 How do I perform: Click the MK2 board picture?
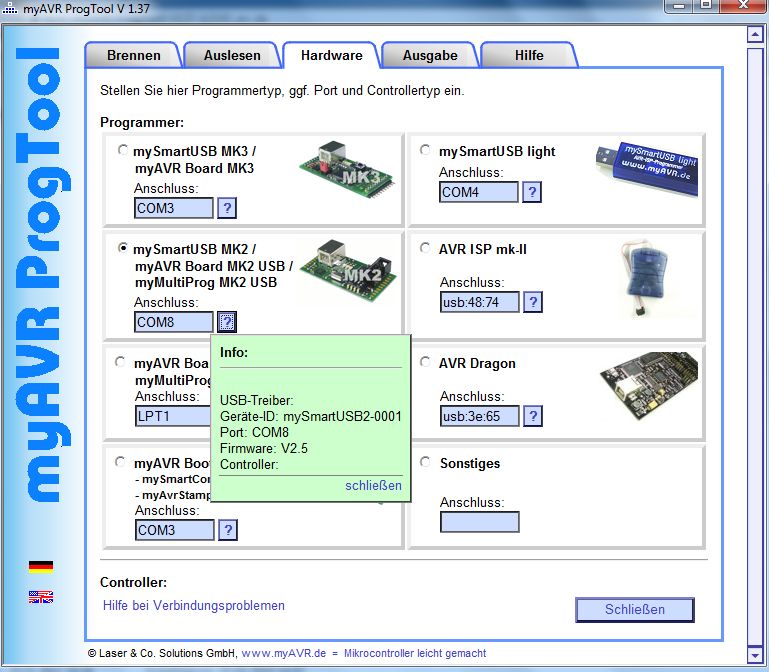pyautogui.click(x=348, y=270)
